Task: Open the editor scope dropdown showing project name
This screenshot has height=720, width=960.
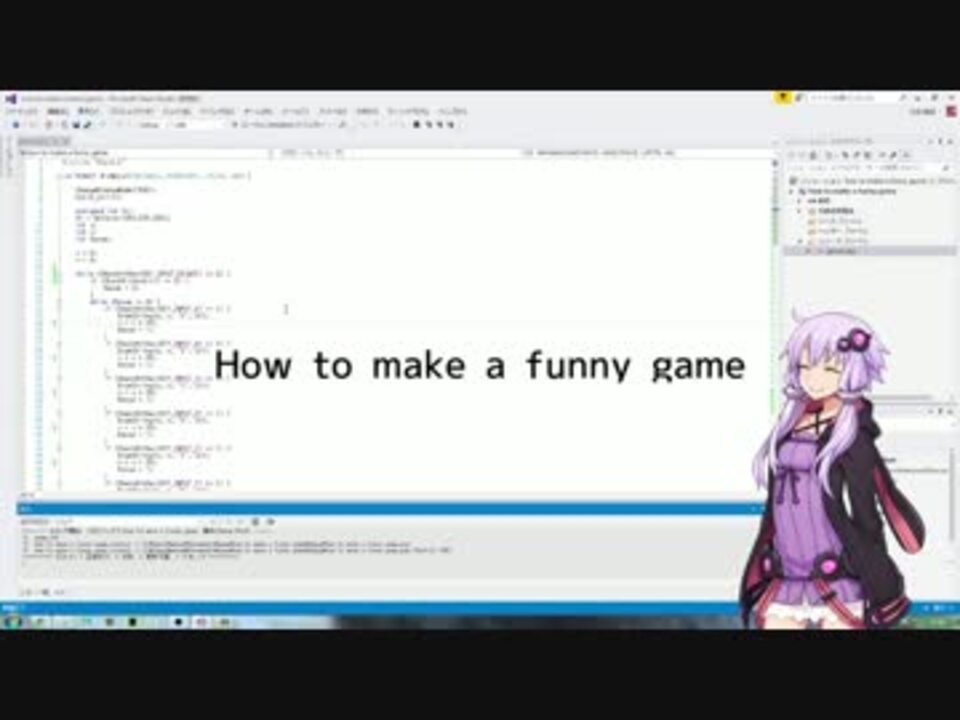Action: point(146,152)
